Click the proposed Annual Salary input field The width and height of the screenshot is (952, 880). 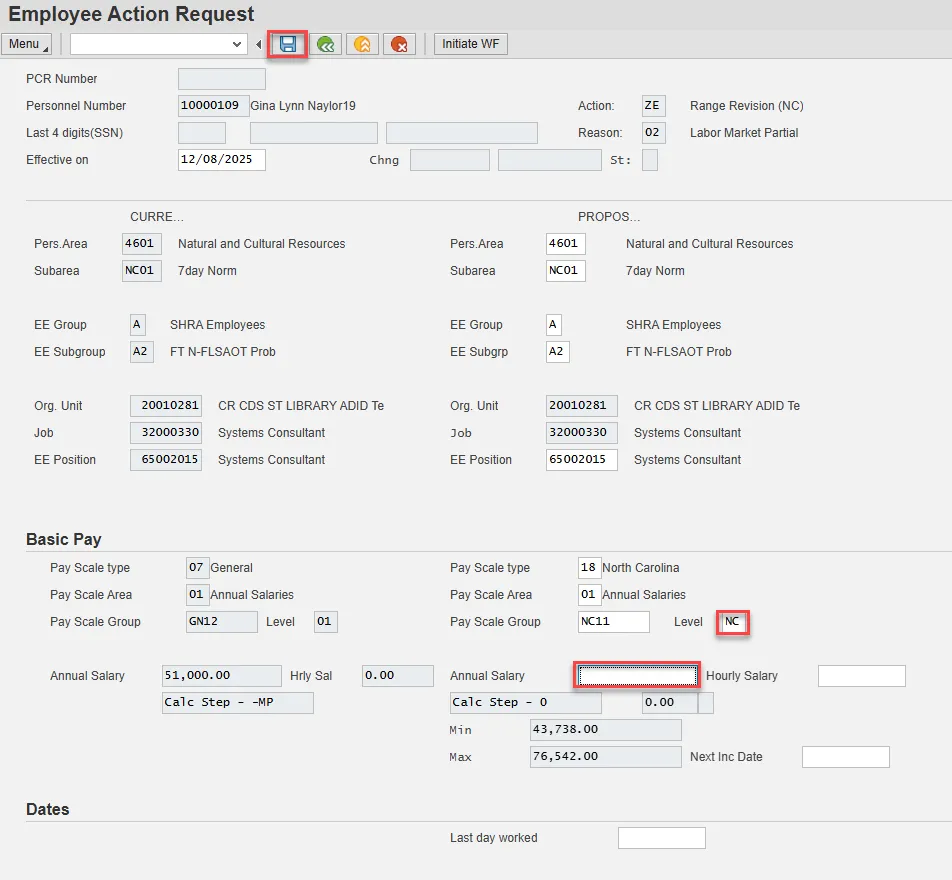pos(637,676)
